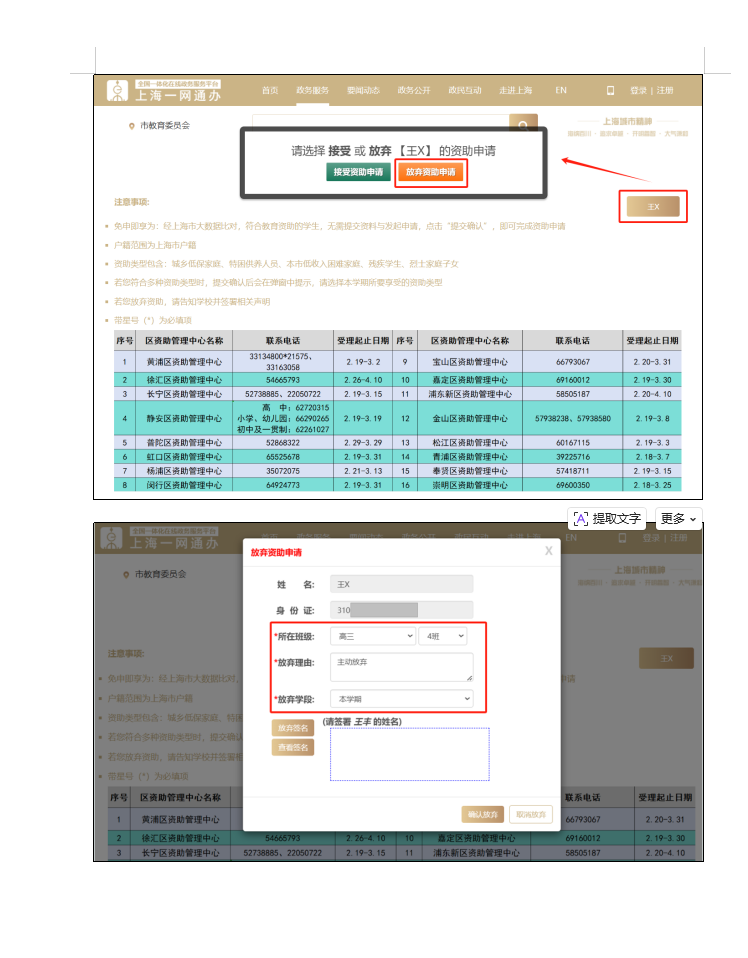The image size is (748, 958).
Task: Click the dimmed 王X button behind the dialog
Action: (x=666, y=659)
